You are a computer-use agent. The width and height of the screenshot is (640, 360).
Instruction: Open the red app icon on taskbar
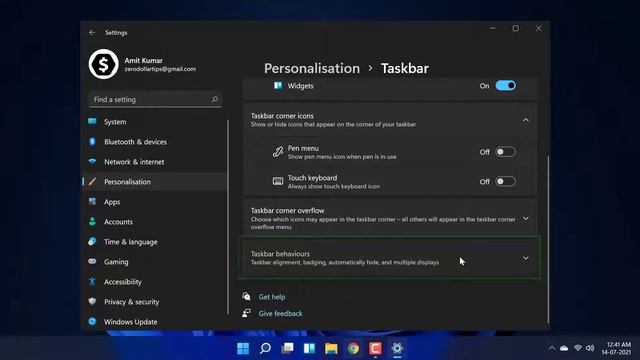pyautogui.click(x=375, y=348)
